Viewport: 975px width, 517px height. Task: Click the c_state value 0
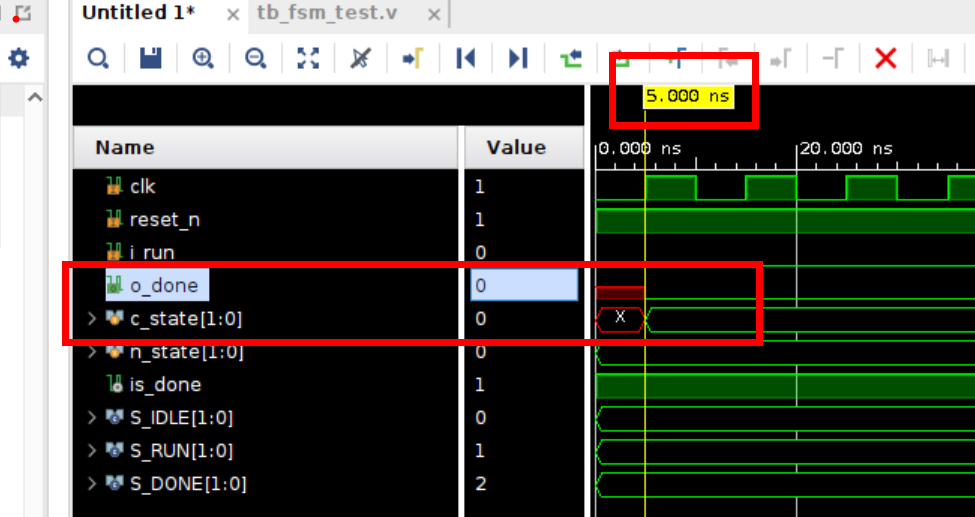pyautogui.click(x=480, y=319)
